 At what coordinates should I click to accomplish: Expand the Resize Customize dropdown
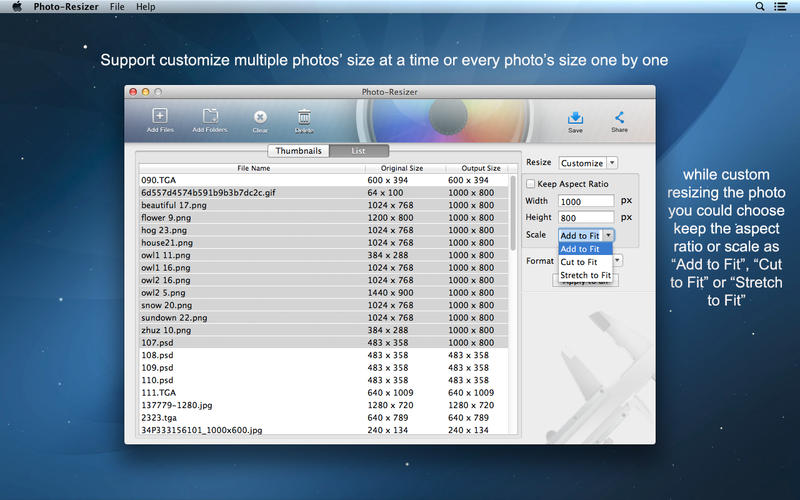pos(588,163)
